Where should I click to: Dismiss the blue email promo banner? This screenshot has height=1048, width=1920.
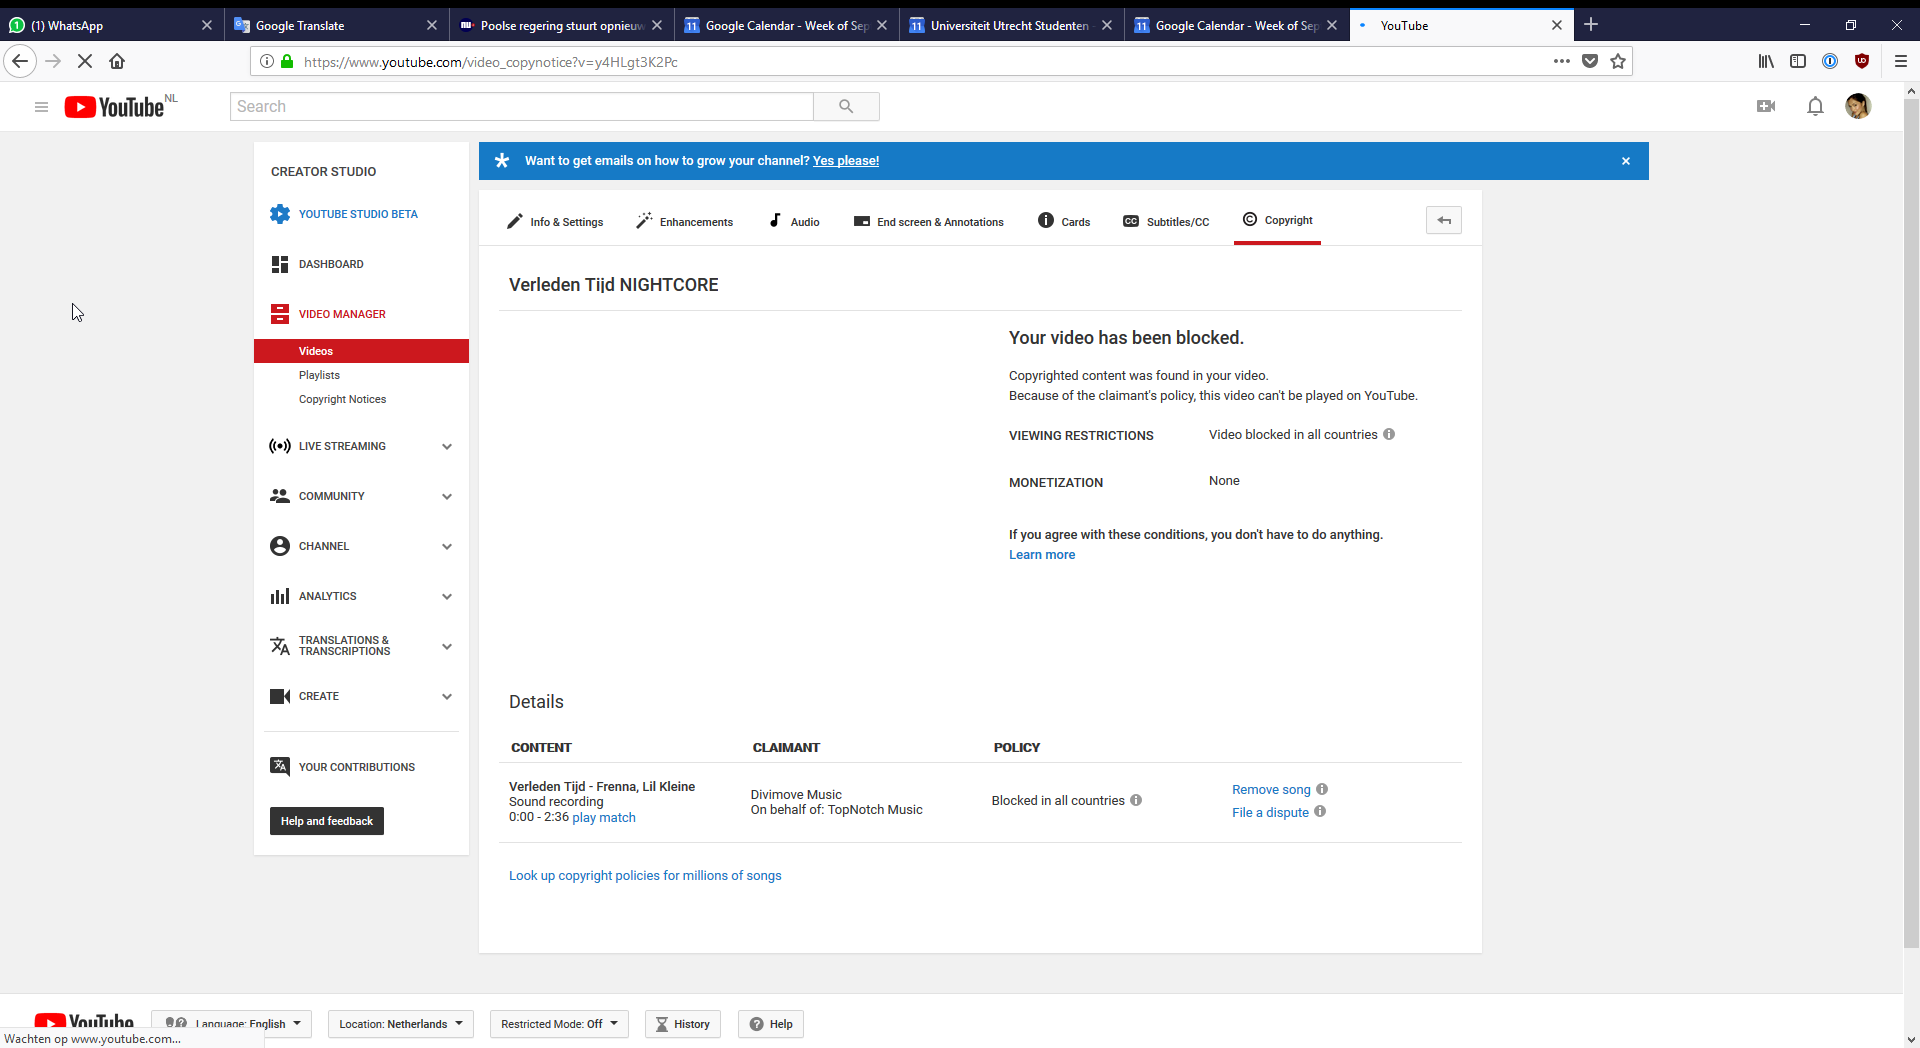click(1626, 161)
